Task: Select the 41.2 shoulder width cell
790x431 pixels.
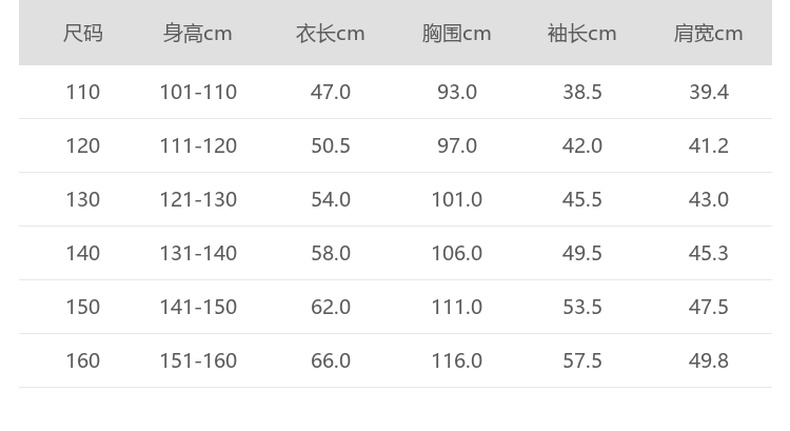Action: [x=708, y=146]
